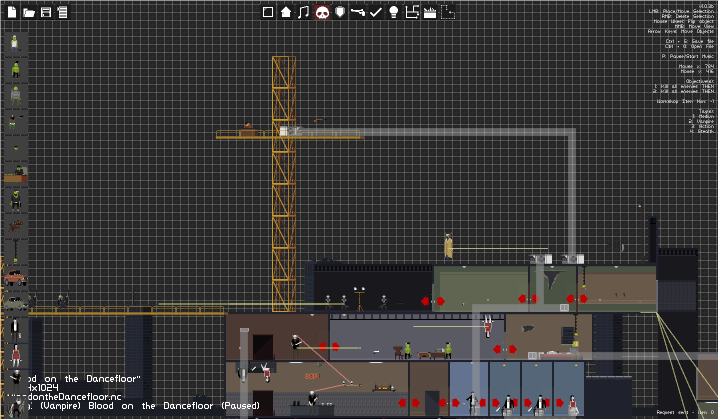
Task: Open a level with the folder icon
Action: click(x=29, y=12)
